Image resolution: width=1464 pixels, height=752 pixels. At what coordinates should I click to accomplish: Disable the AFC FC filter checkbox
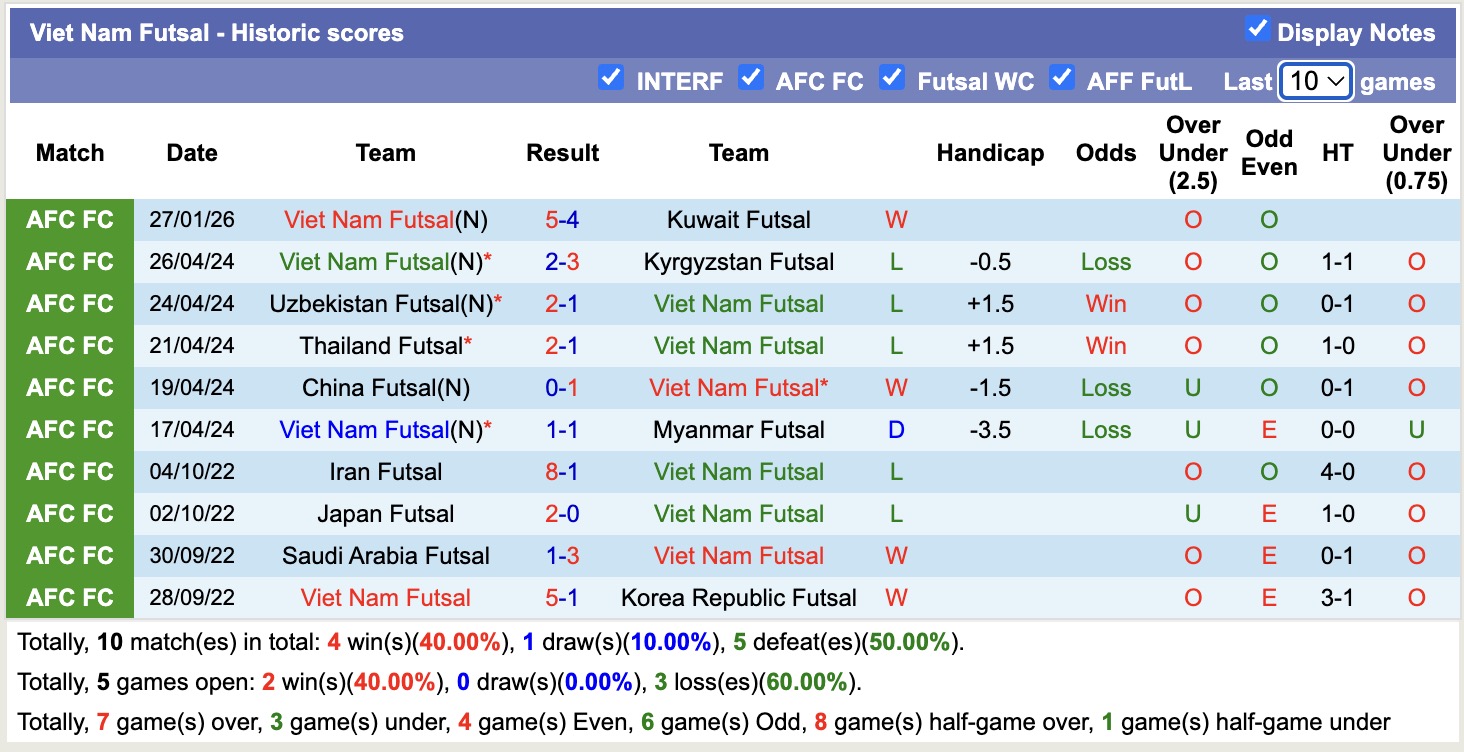750,75
